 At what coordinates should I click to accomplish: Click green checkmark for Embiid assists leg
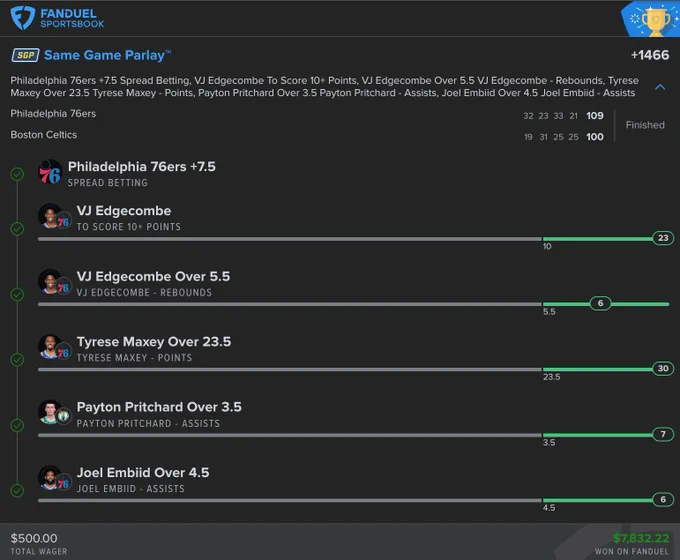(x=17, y=491)
